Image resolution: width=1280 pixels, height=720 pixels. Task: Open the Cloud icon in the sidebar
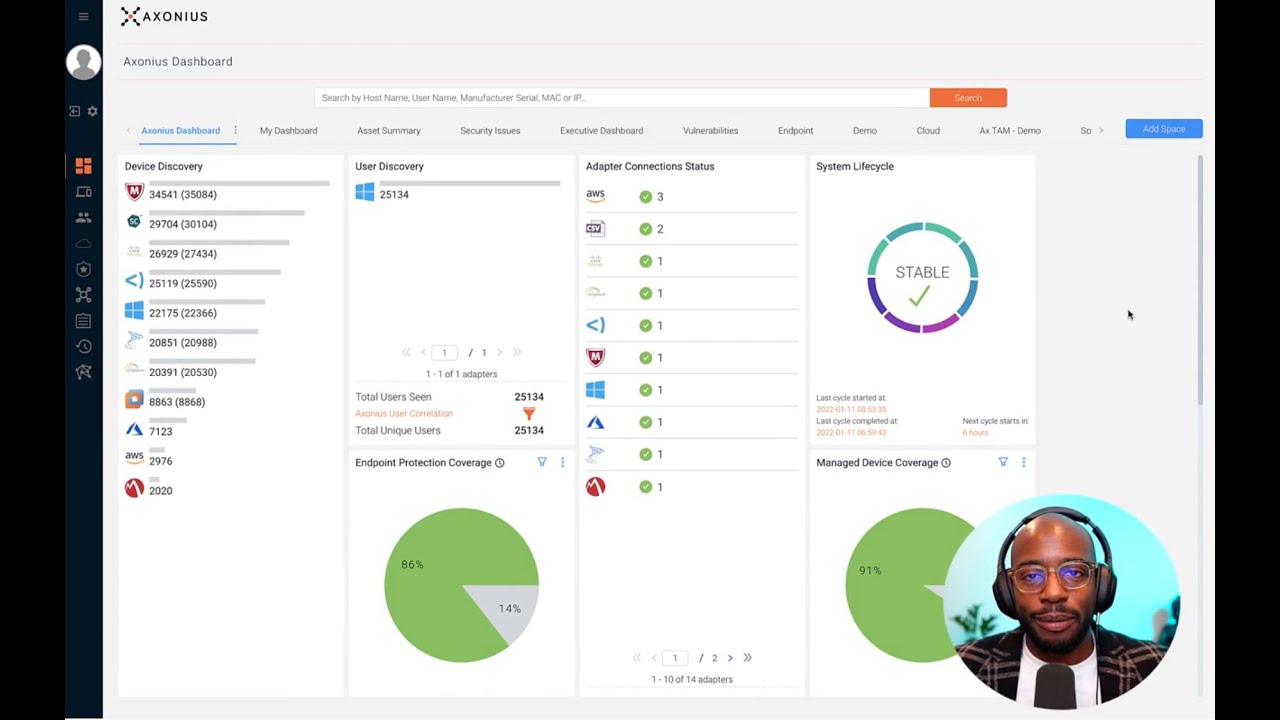pyautogui.click(x=83, y=243)
